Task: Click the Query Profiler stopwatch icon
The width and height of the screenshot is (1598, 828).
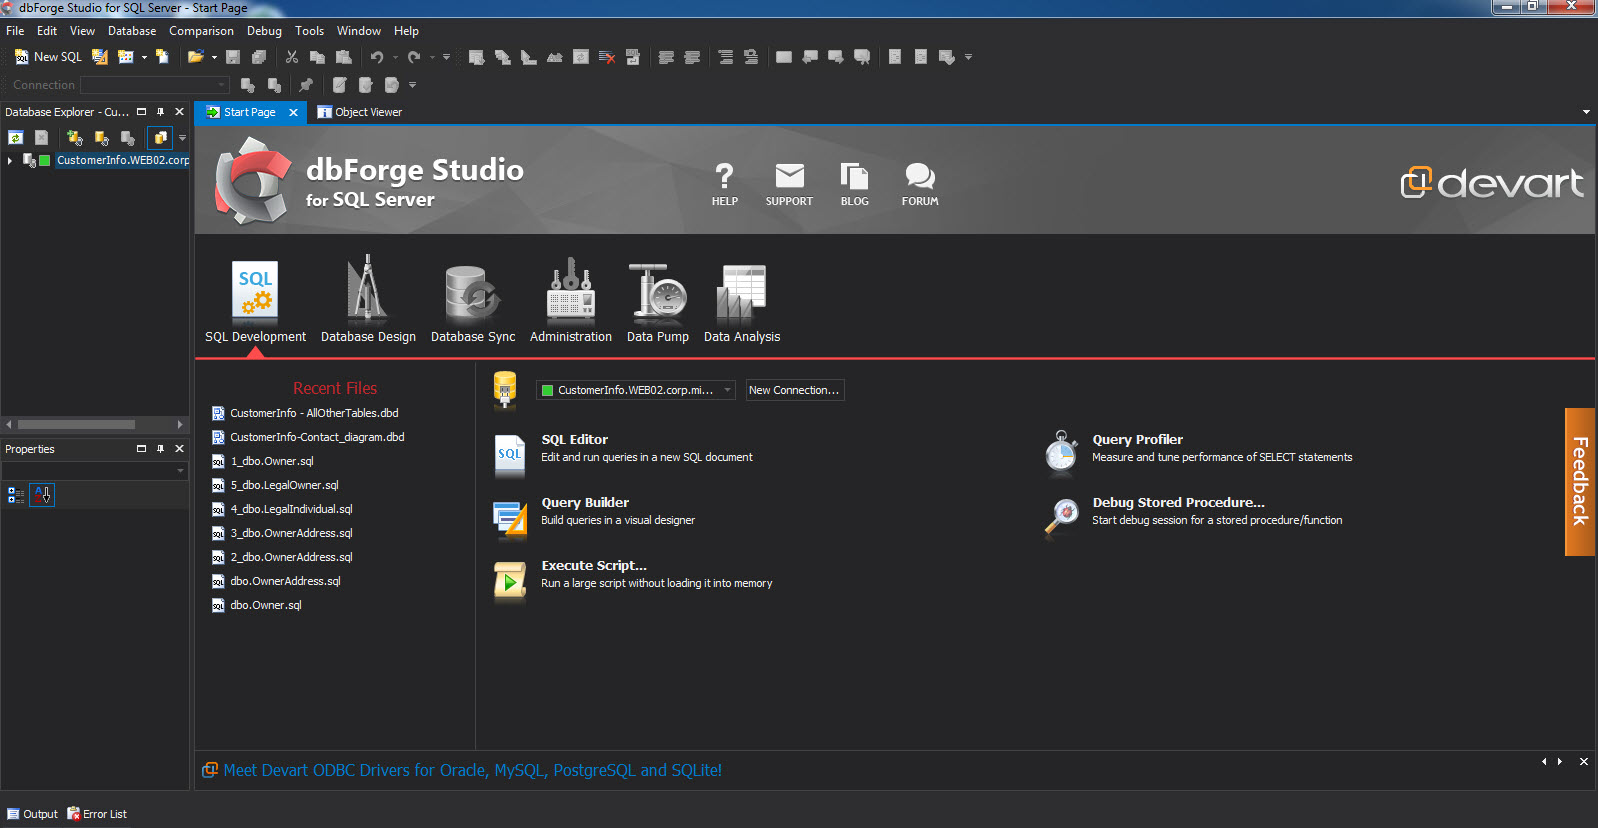Action: 1061,451
